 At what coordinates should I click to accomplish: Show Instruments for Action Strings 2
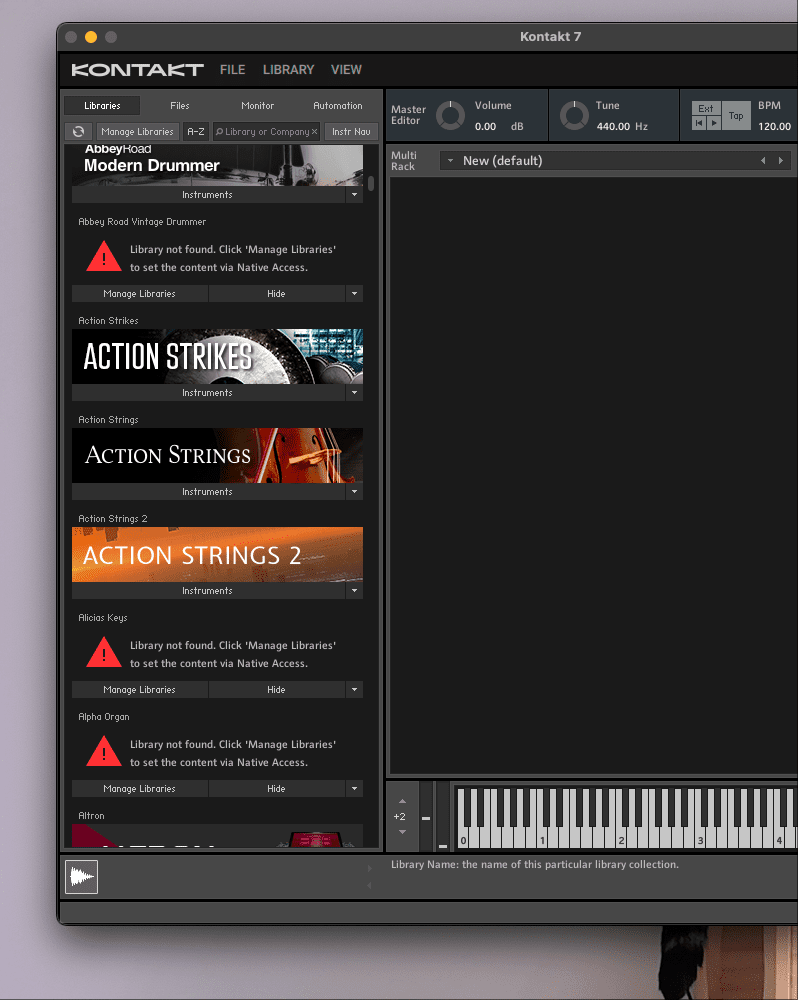[x=208, y=591]
